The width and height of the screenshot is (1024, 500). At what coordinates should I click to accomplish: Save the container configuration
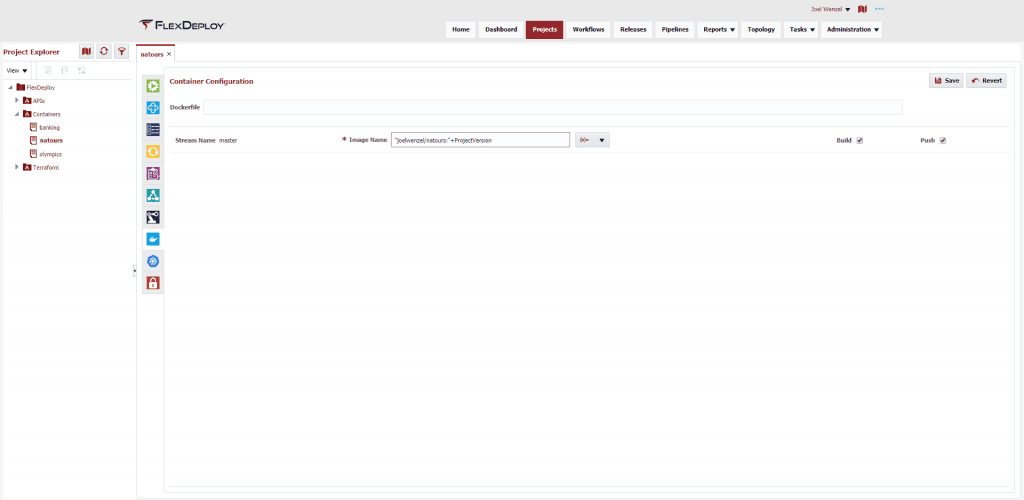point(946,80)
